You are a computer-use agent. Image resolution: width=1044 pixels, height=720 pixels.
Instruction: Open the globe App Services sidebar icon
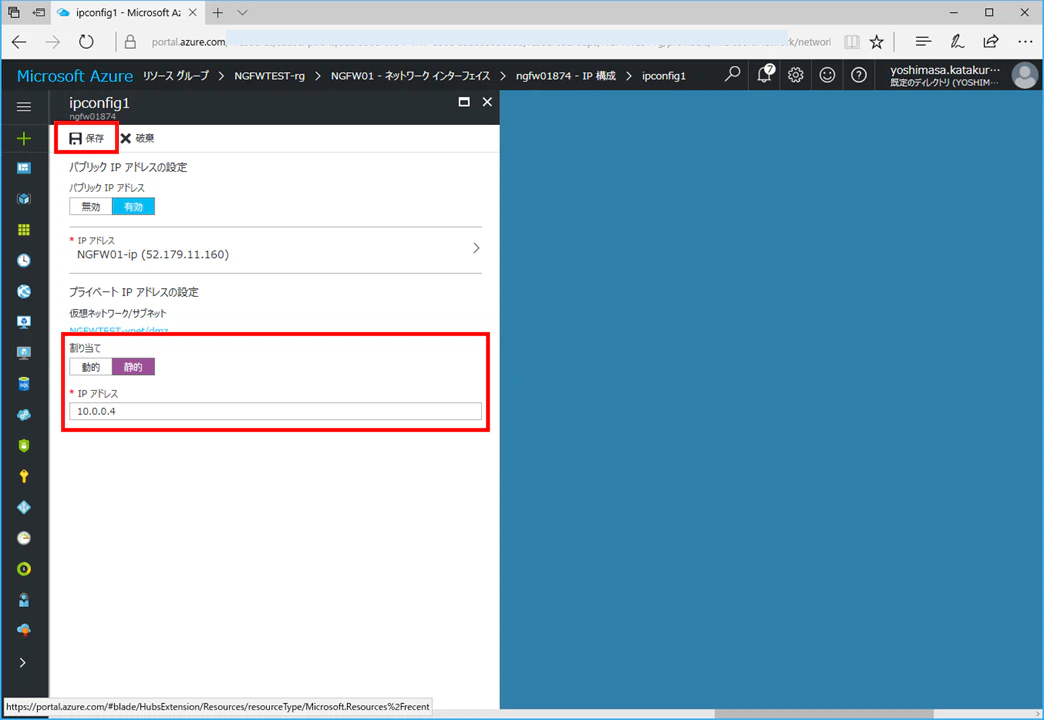pos(24,291)
